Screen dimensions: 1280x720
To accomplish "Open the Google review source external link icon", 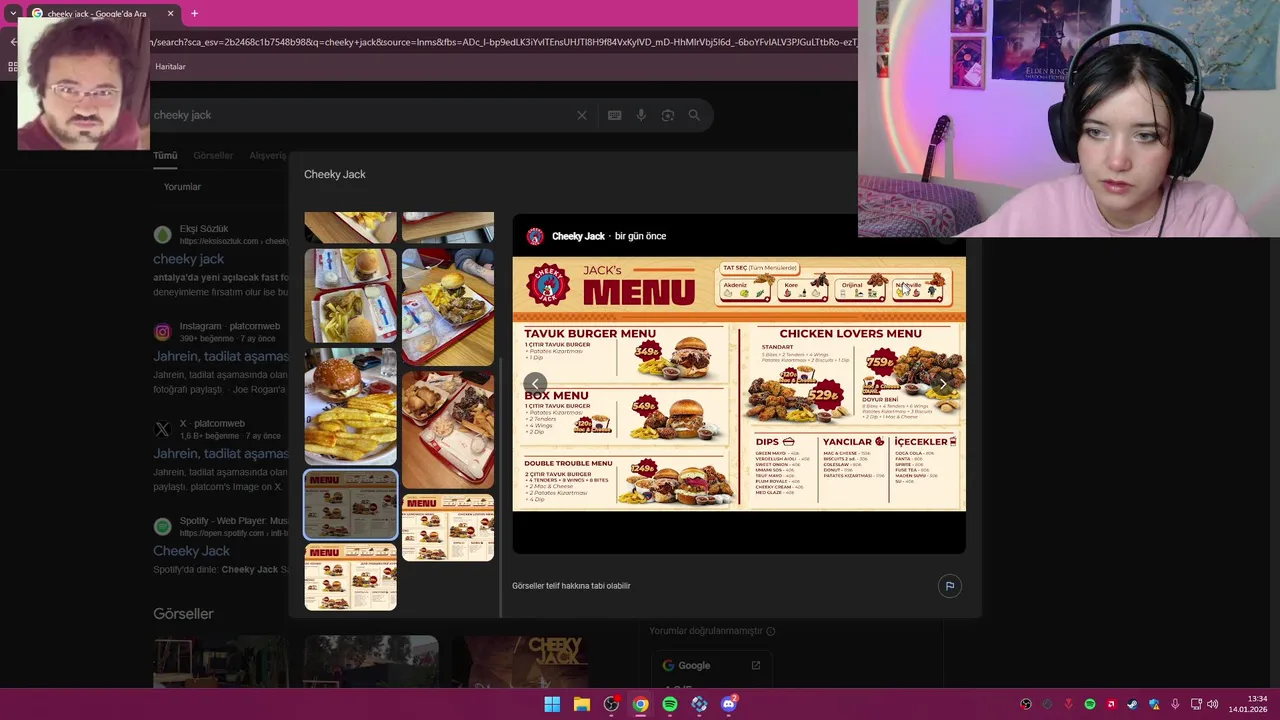I will pos(755,665).
